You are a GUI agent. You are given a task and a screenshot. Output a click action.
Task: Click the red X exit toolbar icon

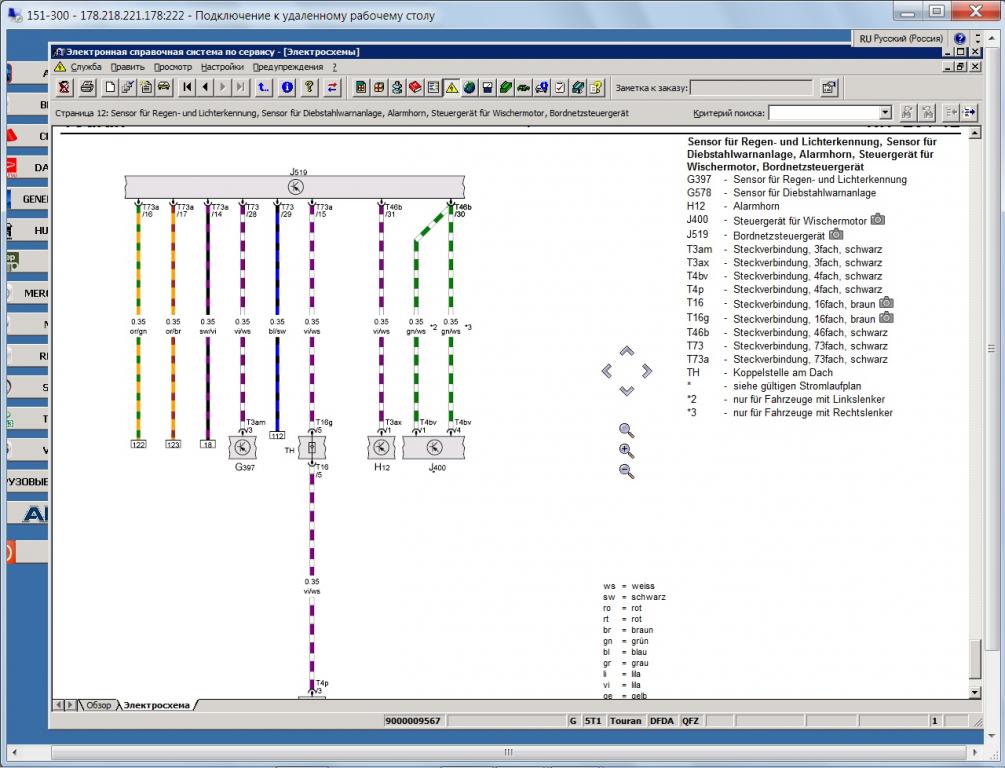click(x=64, y=87)
